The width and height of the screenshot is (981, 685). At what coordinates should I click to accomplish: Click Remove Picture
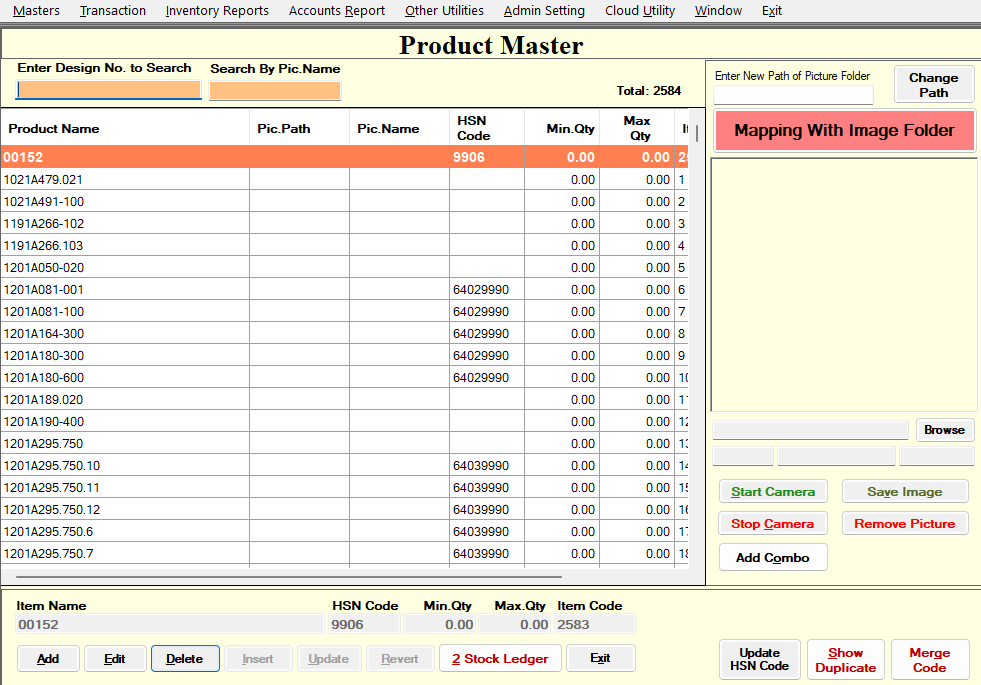click(x=904, y=523)
